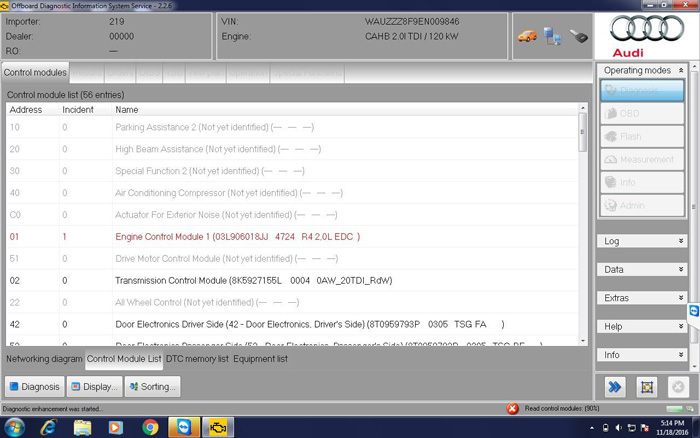The width and height of the screenshot is (700, 438).
Task: Launch Google Chrome from taskbar
Action: click(150, 427)
